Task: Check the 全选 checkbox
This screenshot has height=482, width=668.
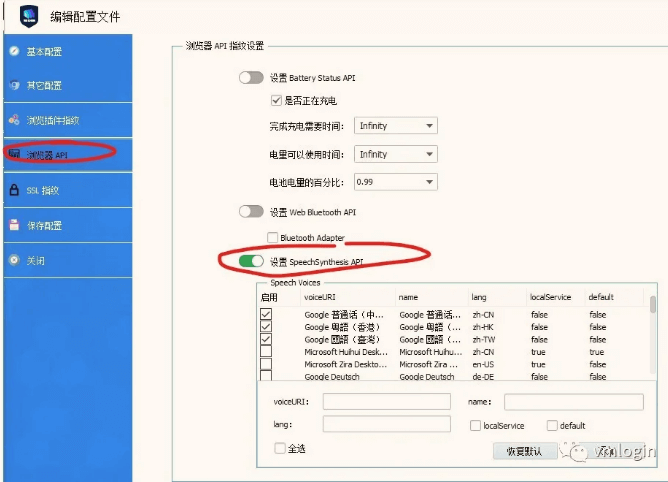Action: pyautogui.click(x=280, y=448)
